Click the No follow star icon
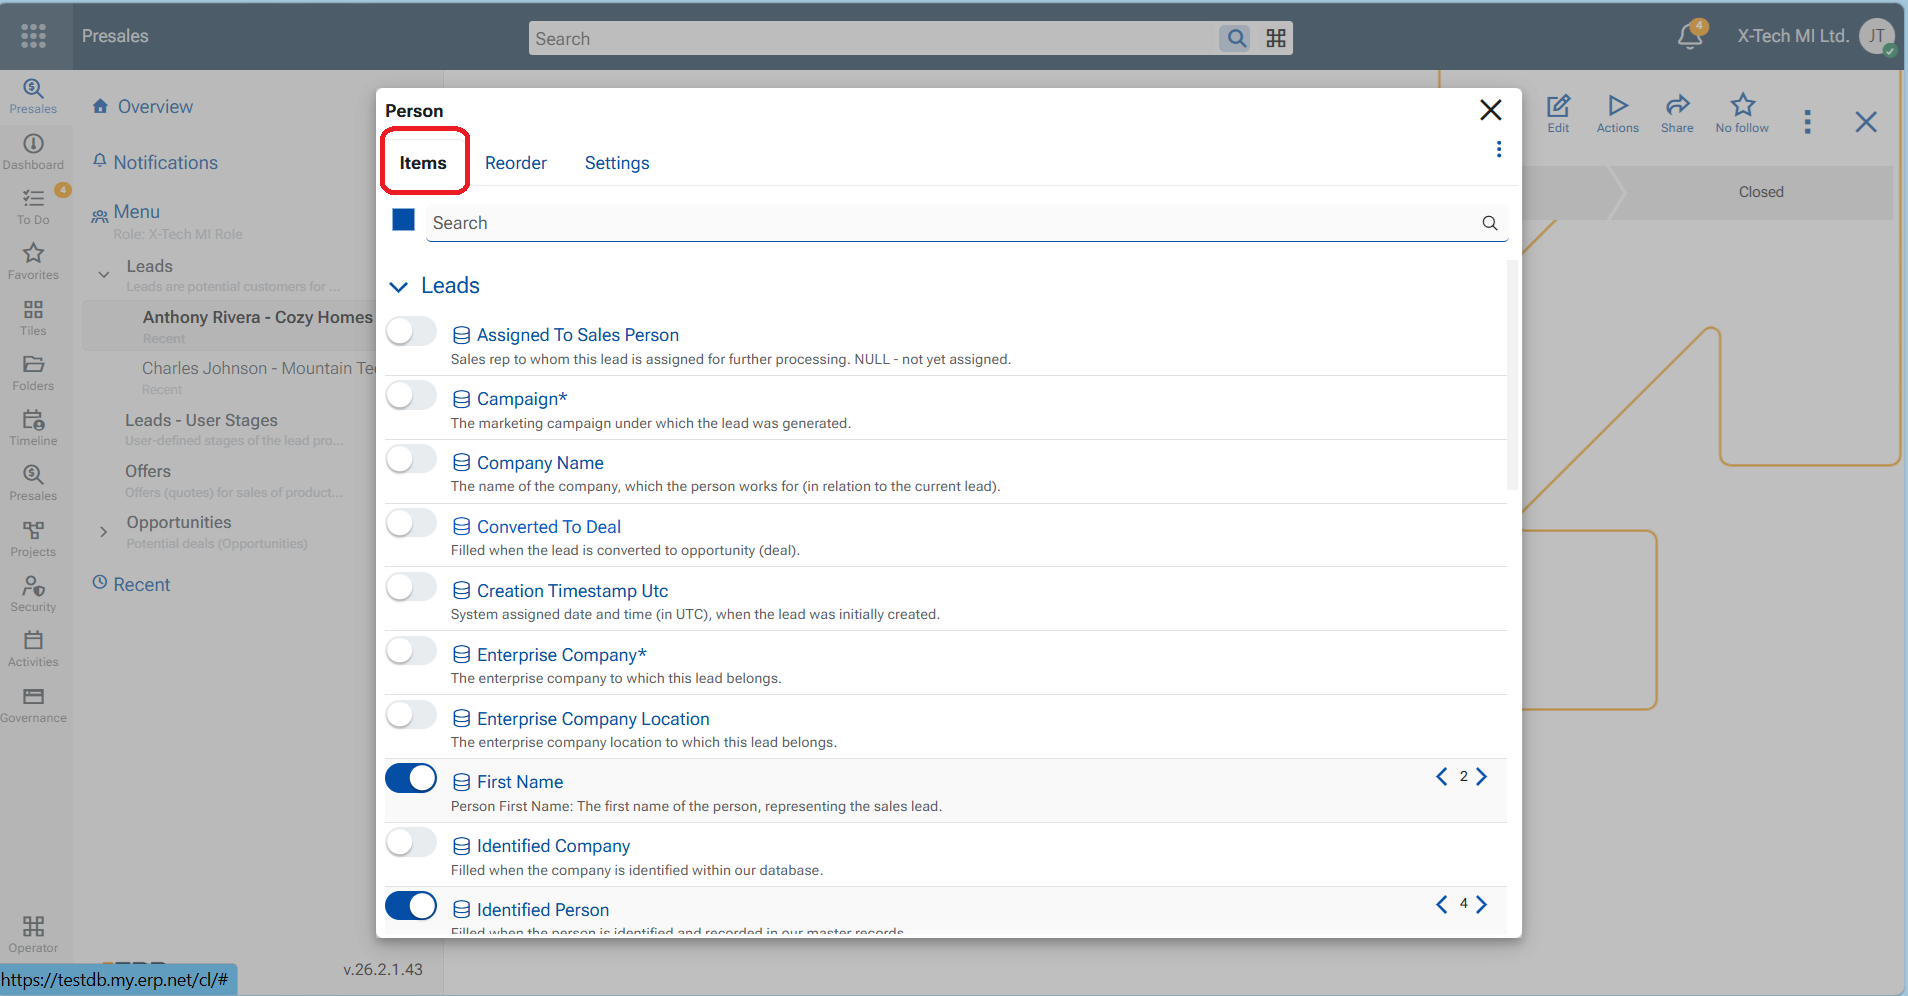 pyautogui.click(x=1742, y=113)
